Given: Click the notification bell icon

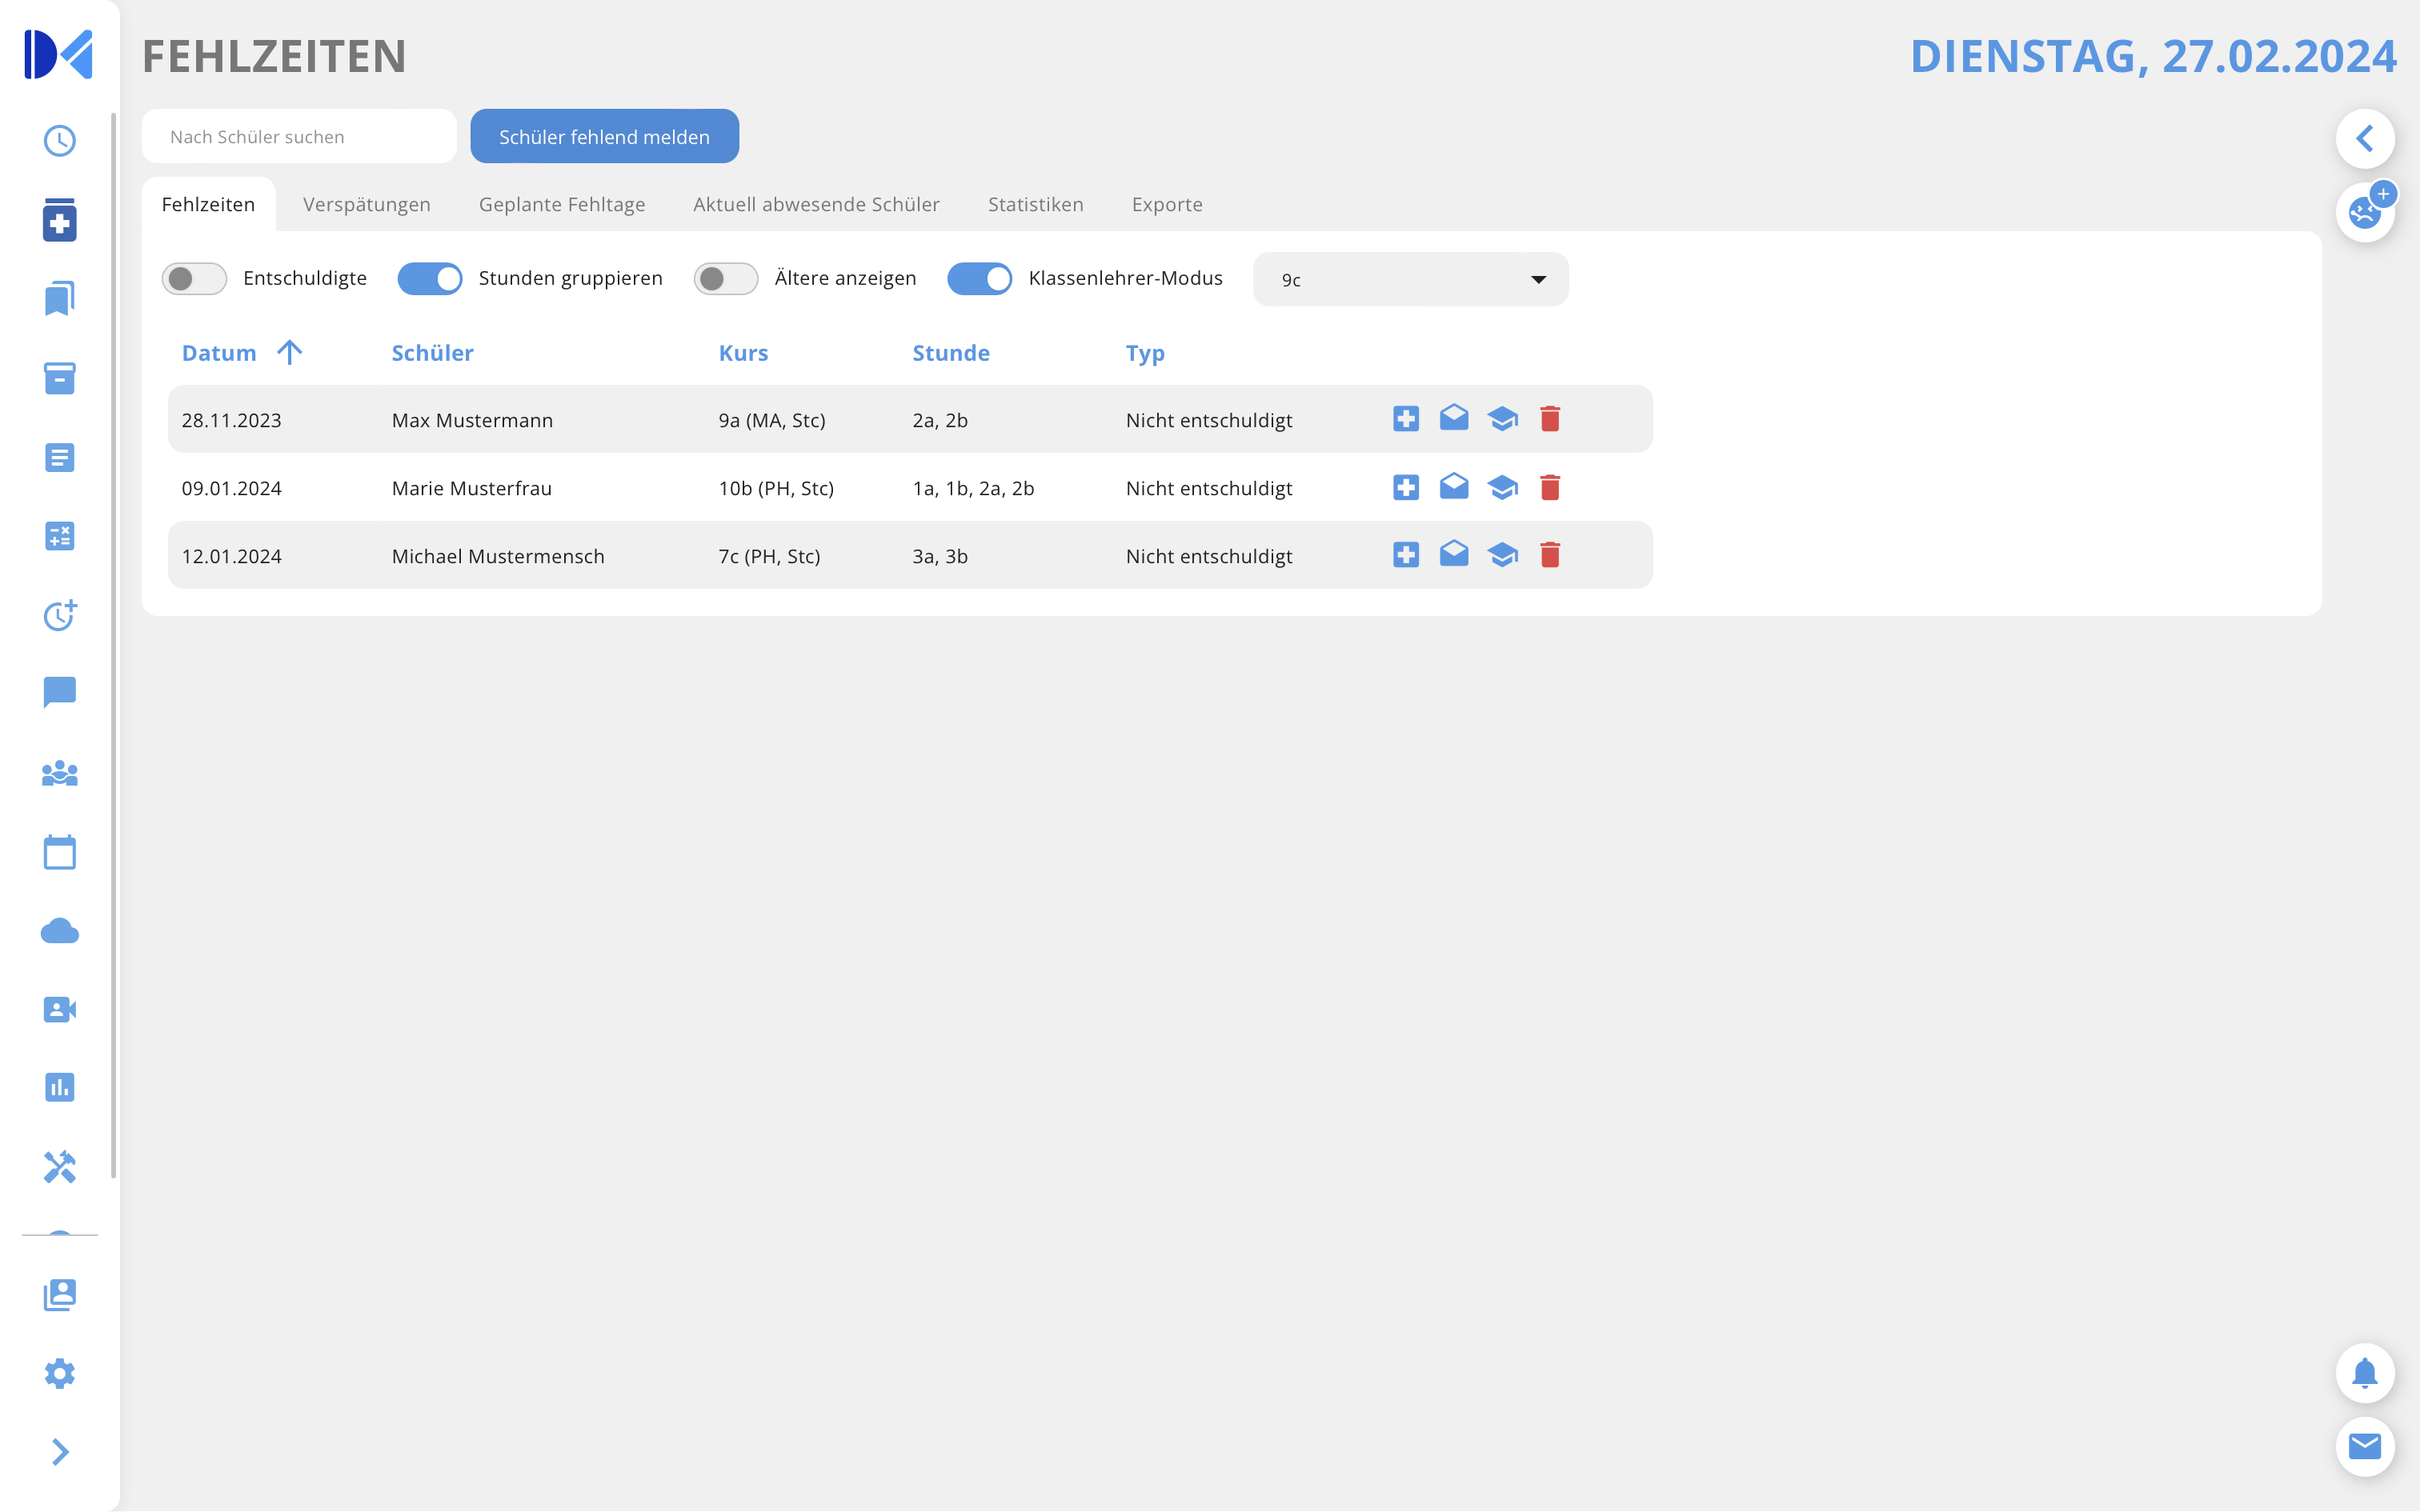Looking at the screenshot, I should [2364, 1373].
